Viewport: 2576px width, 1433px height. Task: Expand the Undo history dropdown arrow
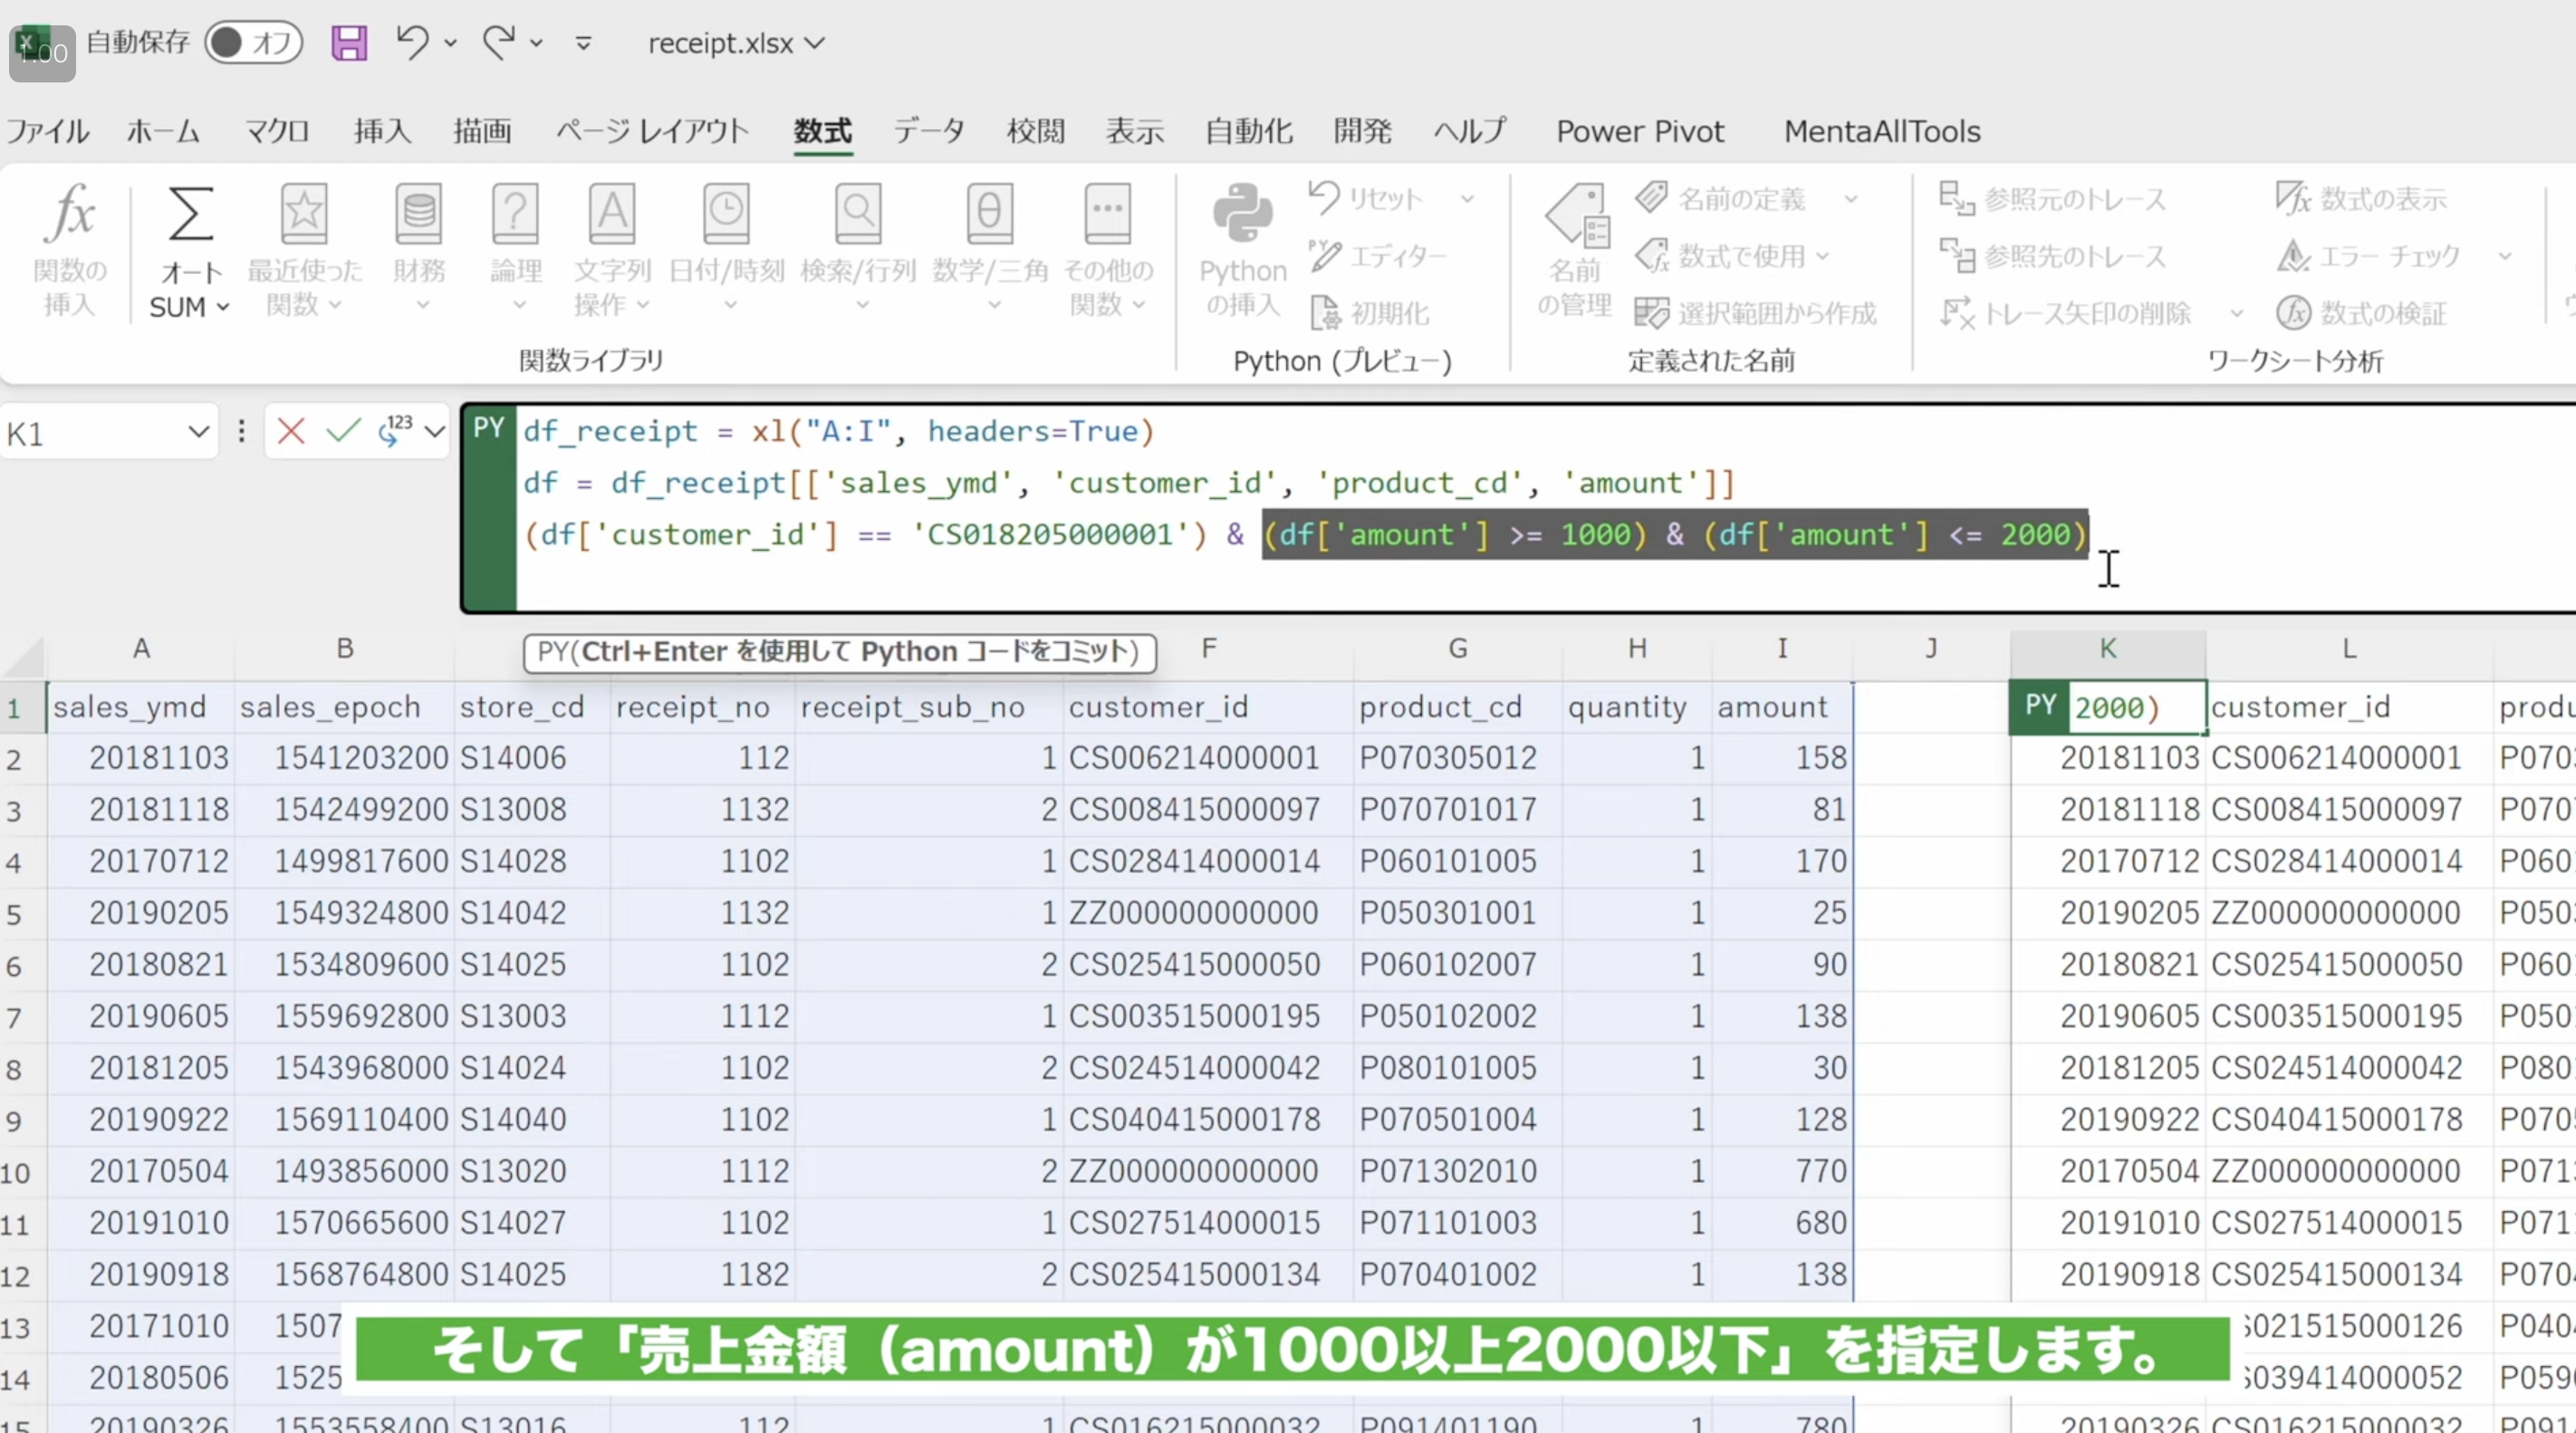(451, 43)
